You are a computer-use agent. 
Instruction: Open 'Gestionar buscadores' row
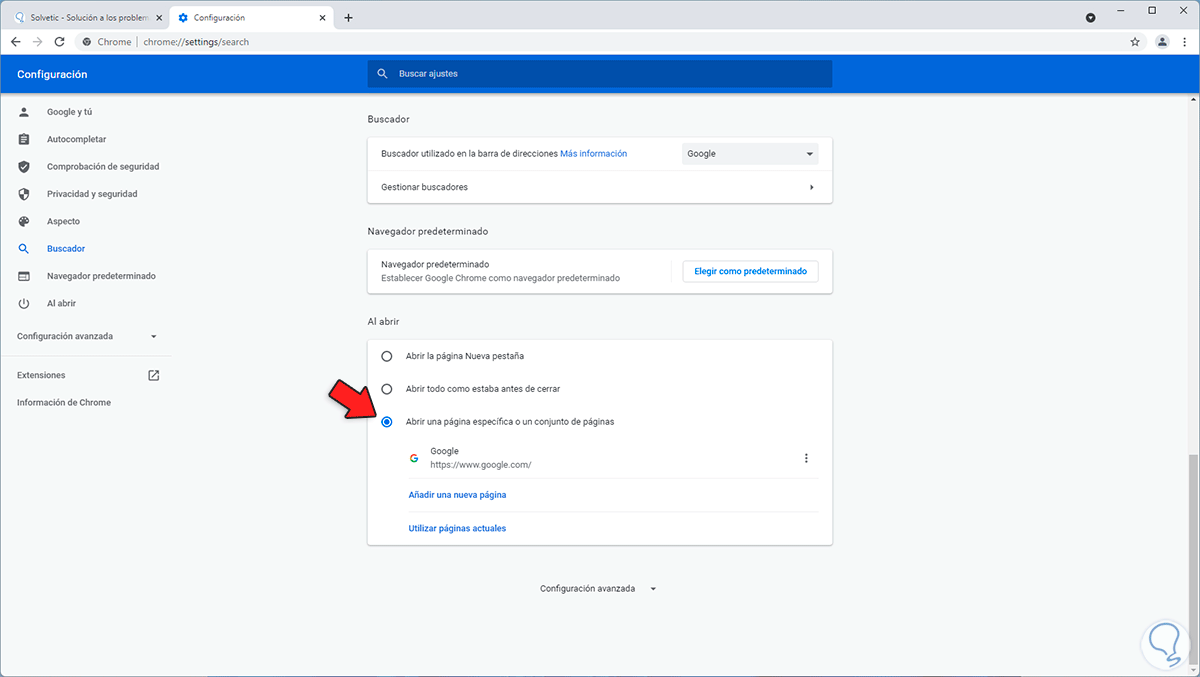coord(599,187)
